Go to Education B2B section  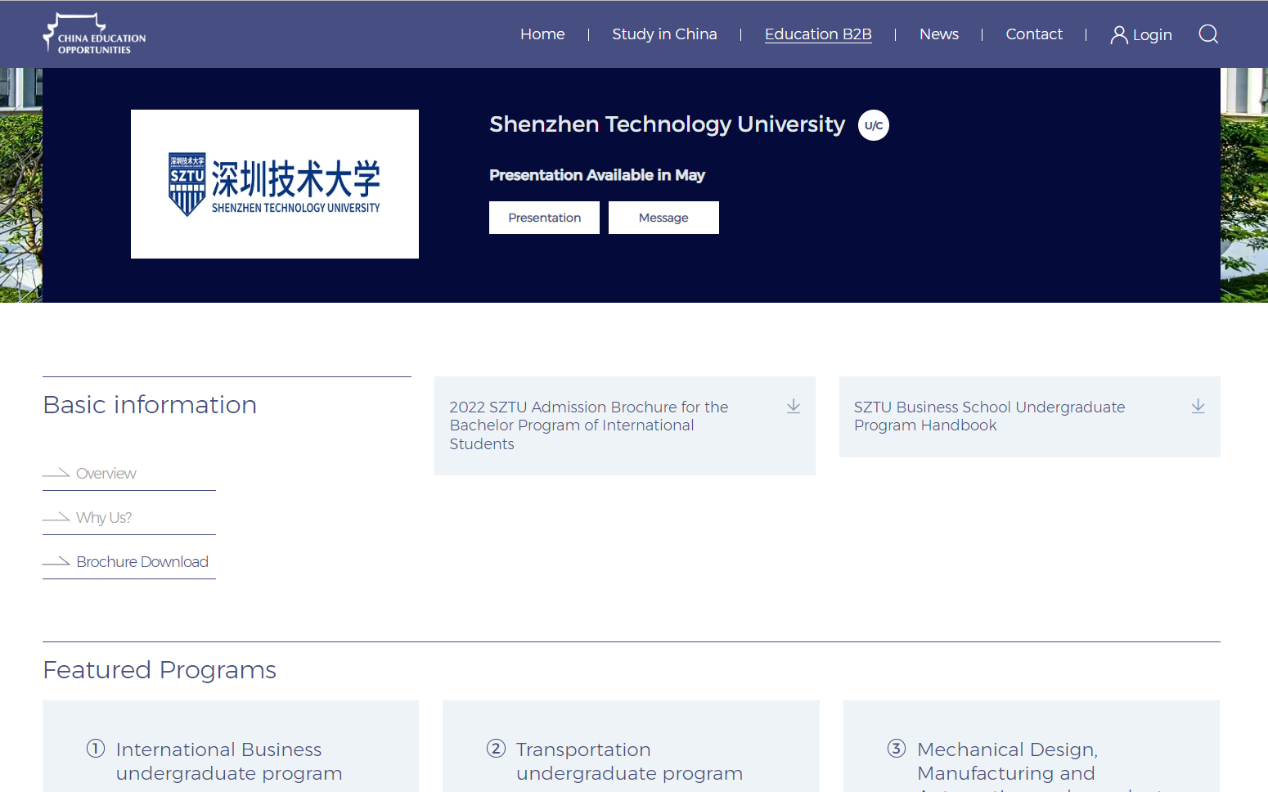click(x=818, y=34)
